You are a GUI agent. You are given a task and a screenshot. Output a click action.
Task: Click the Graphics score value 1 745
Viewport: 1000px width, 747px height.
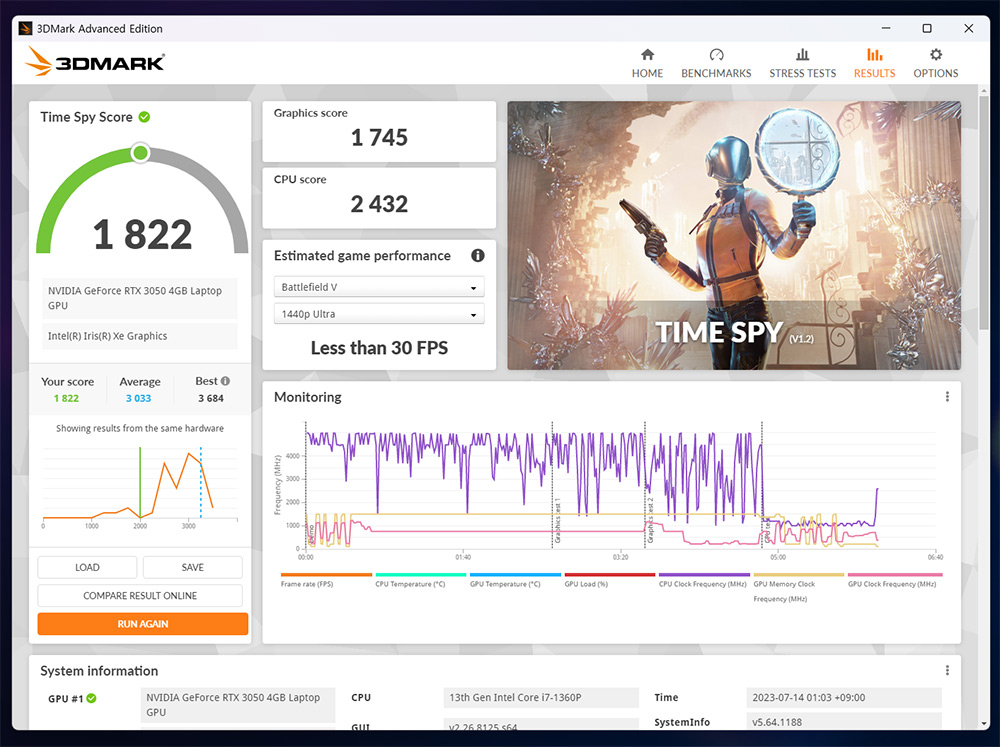coord(379,137)
